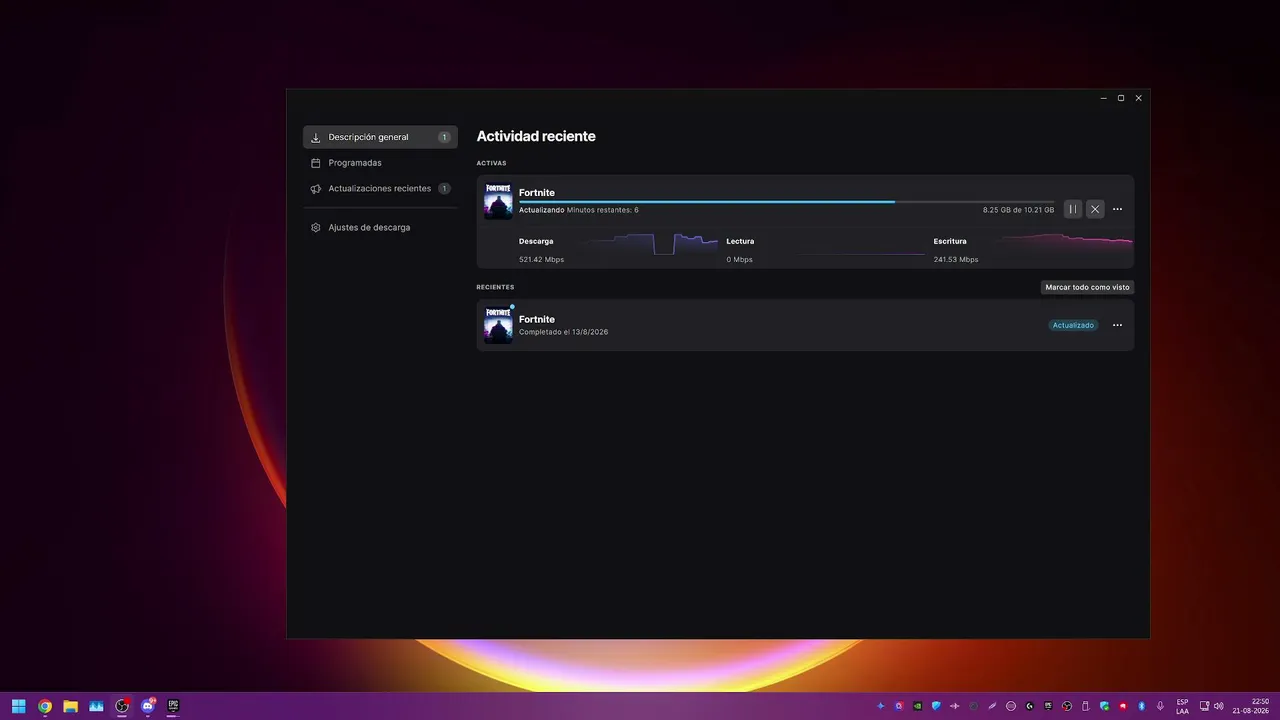Click the Epic Games icon in the system tray
1280x720 pixels.
pos(1048,706)
